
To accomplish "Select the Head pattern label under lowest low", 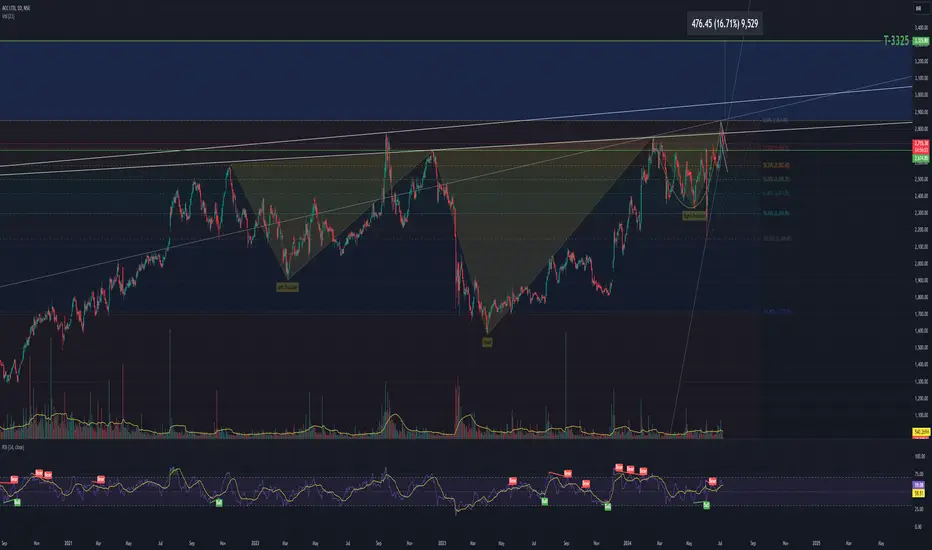I will click(x=487, y=342).
